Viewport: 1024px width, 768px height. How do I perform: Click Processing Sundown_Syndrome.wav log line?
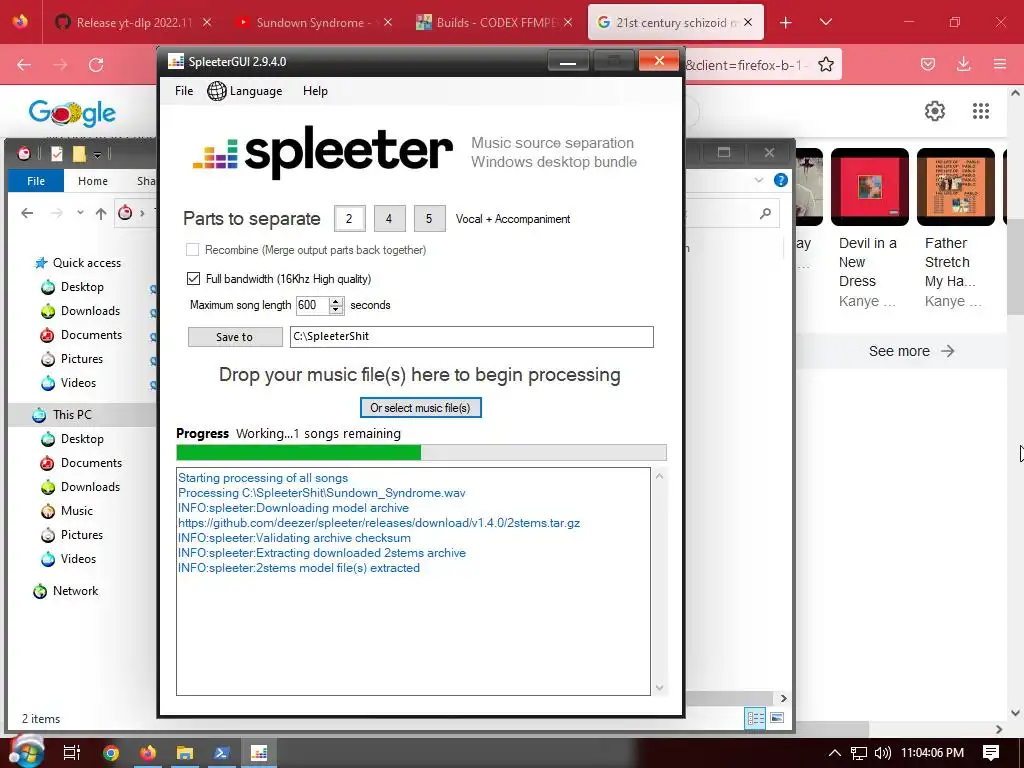[321, 492]
